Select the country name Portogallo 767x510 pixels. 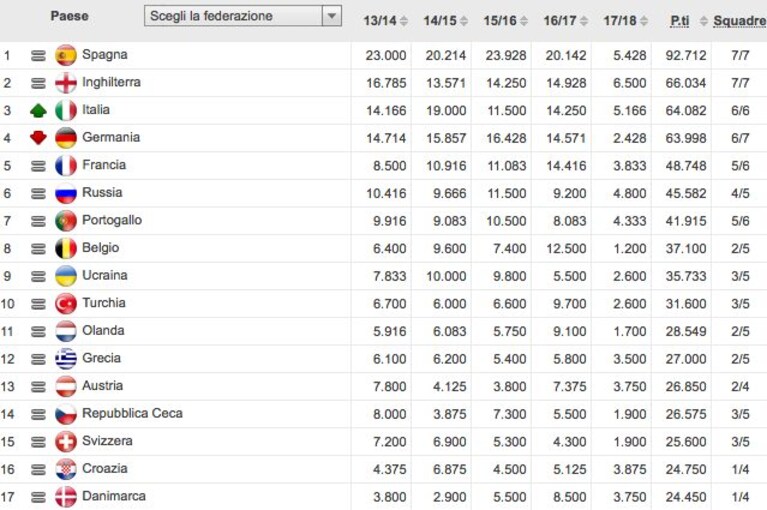coord(112,220)
